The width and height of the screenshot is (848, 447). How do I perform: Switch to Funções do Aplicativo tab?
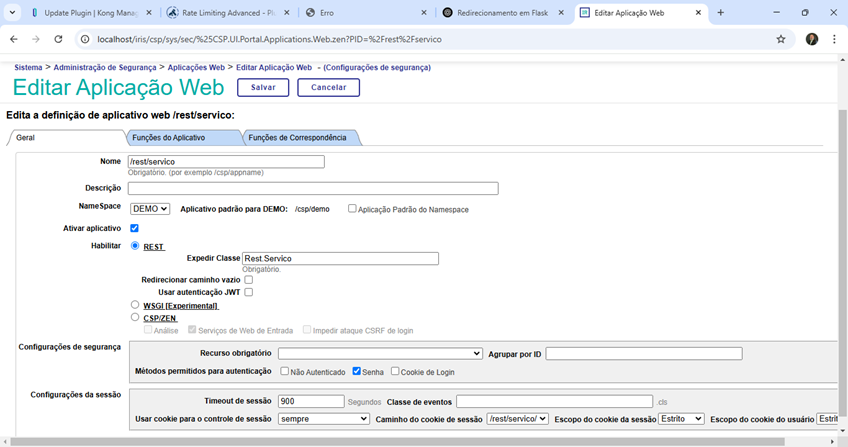click(169, 137)
